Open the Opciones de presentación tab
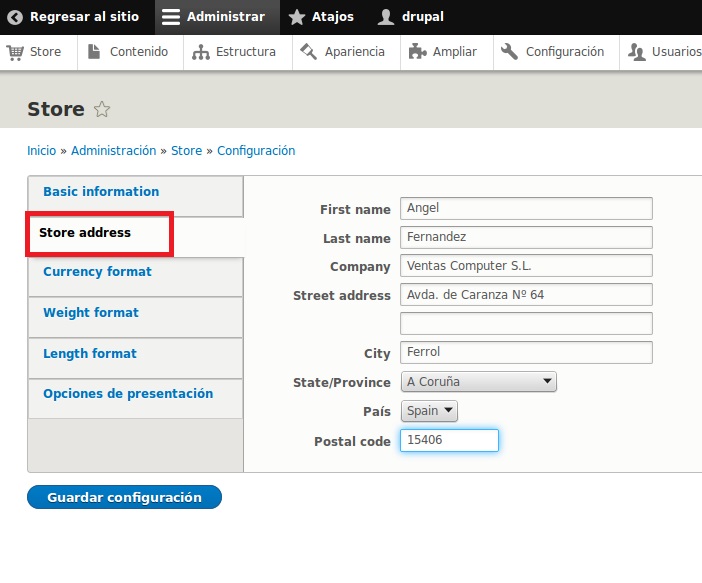 128,394
